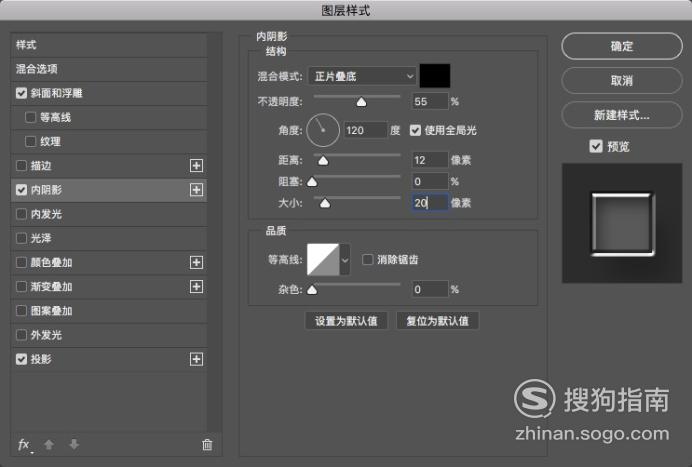
Task: Move effect up with the up arrow icon
Action: (49, 444)
